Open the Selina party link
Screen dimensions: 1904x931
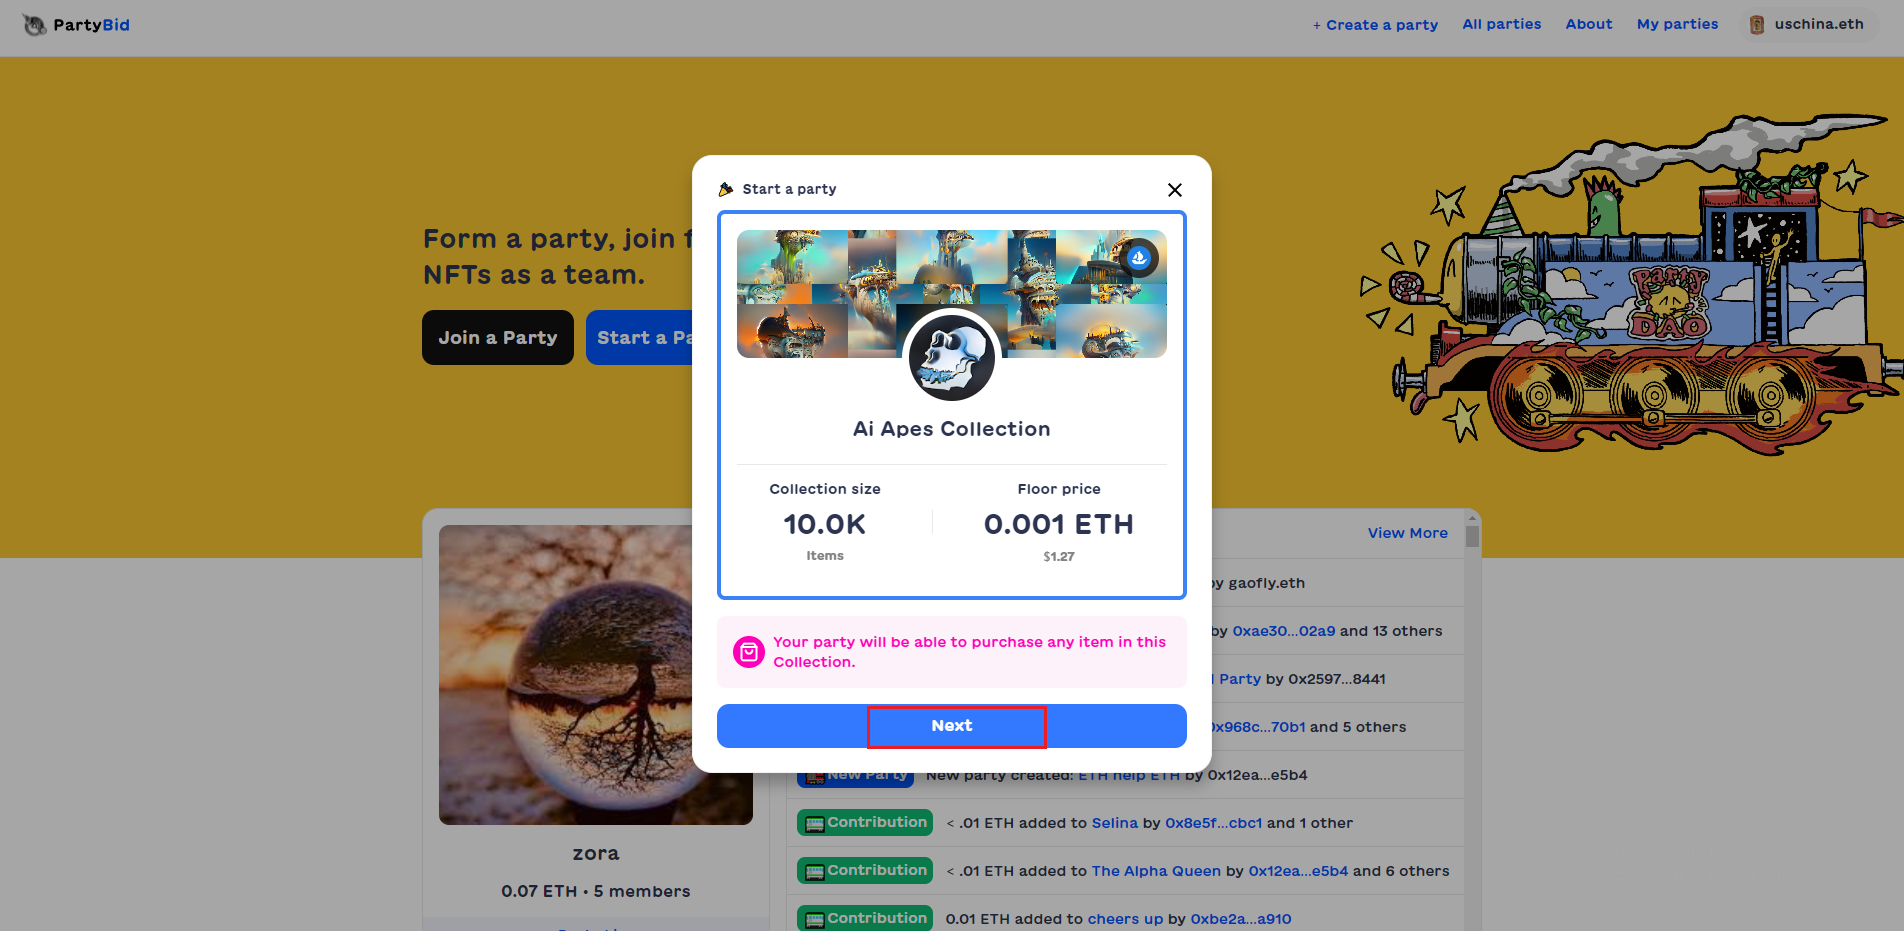tap(1114, 823)
